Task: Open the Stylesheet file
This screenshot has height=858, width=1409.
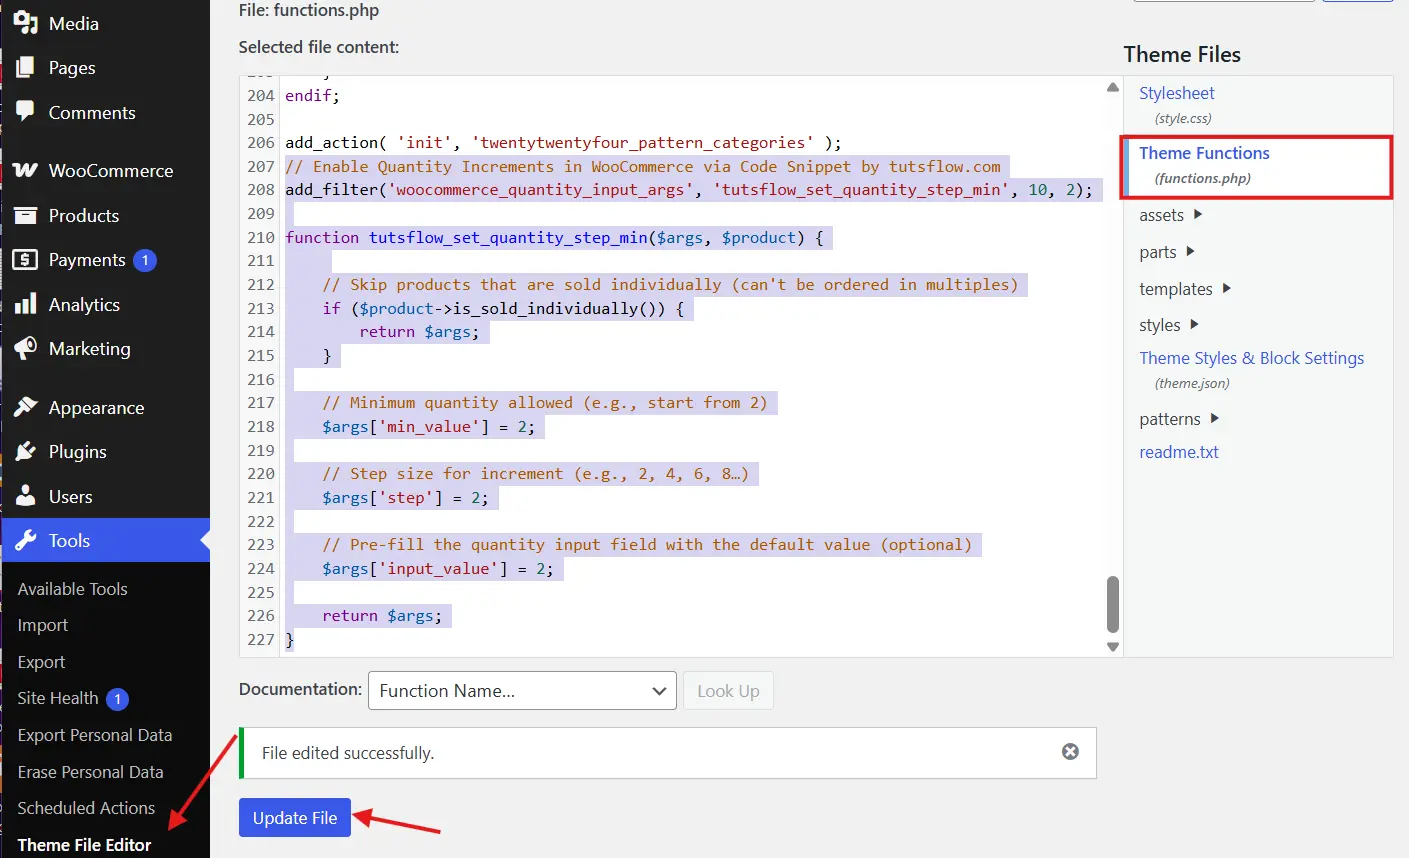Action: coord(1177,93)
